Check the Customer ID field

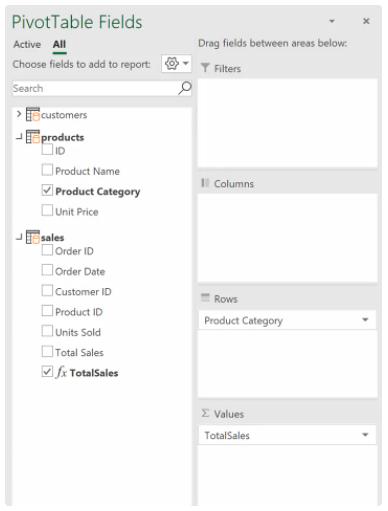[47, 290]
